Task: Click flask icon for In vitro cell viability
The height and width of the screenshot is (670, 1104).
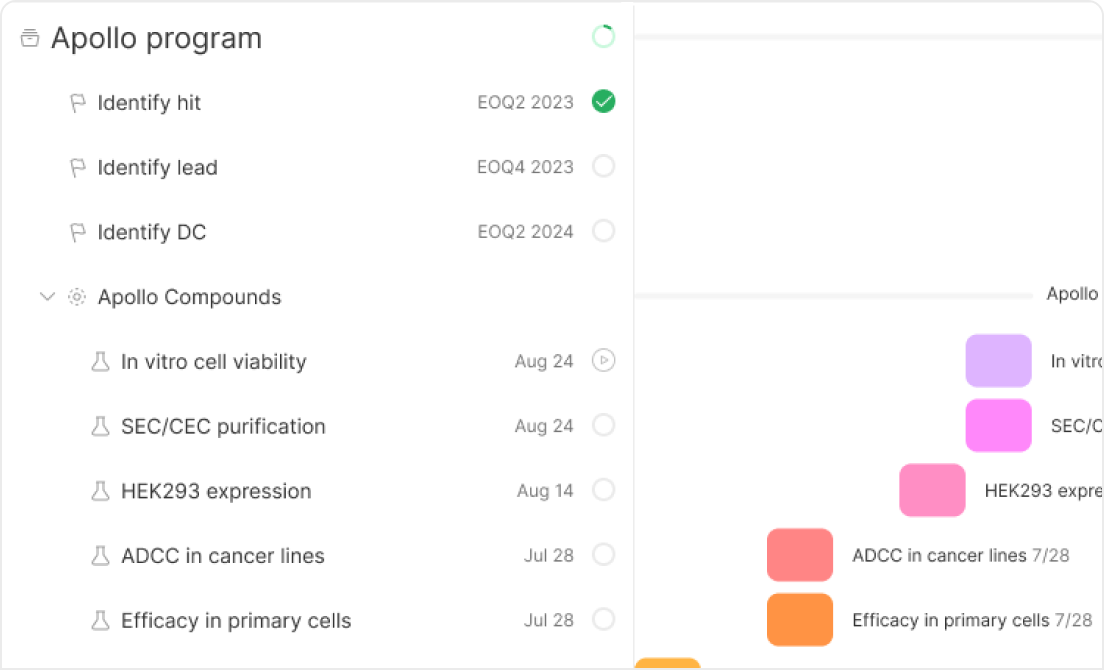Action: [x=101, y=362]
